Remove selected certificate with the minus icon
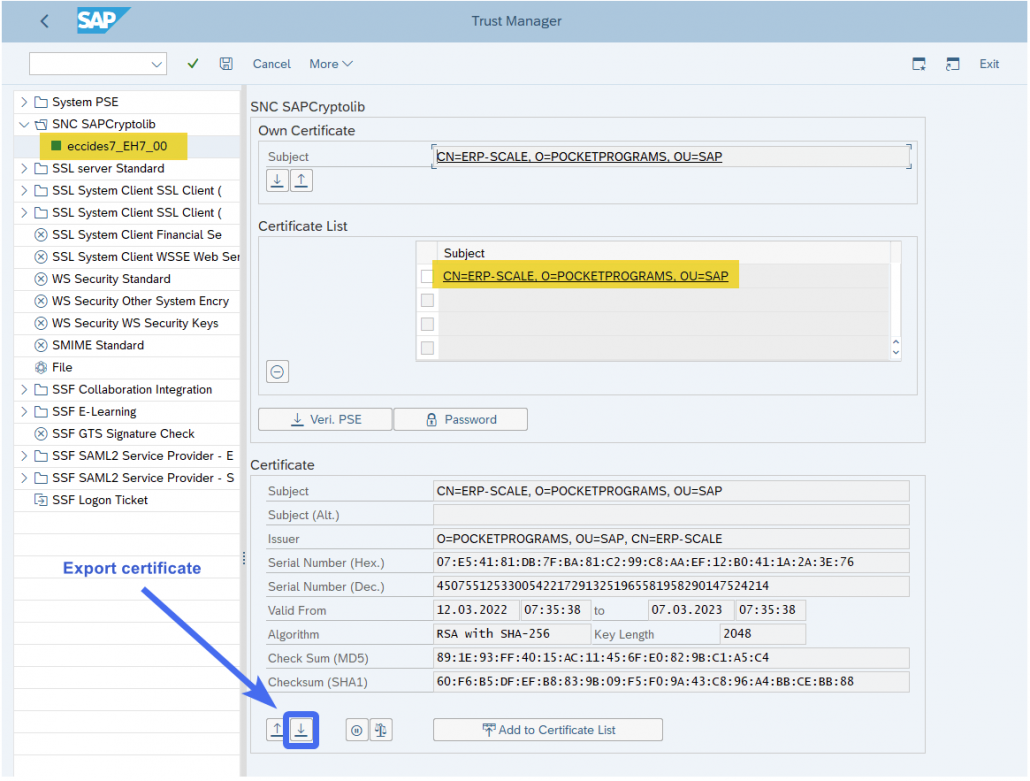Screen dimensions: 1030x781 coord(276,371)
